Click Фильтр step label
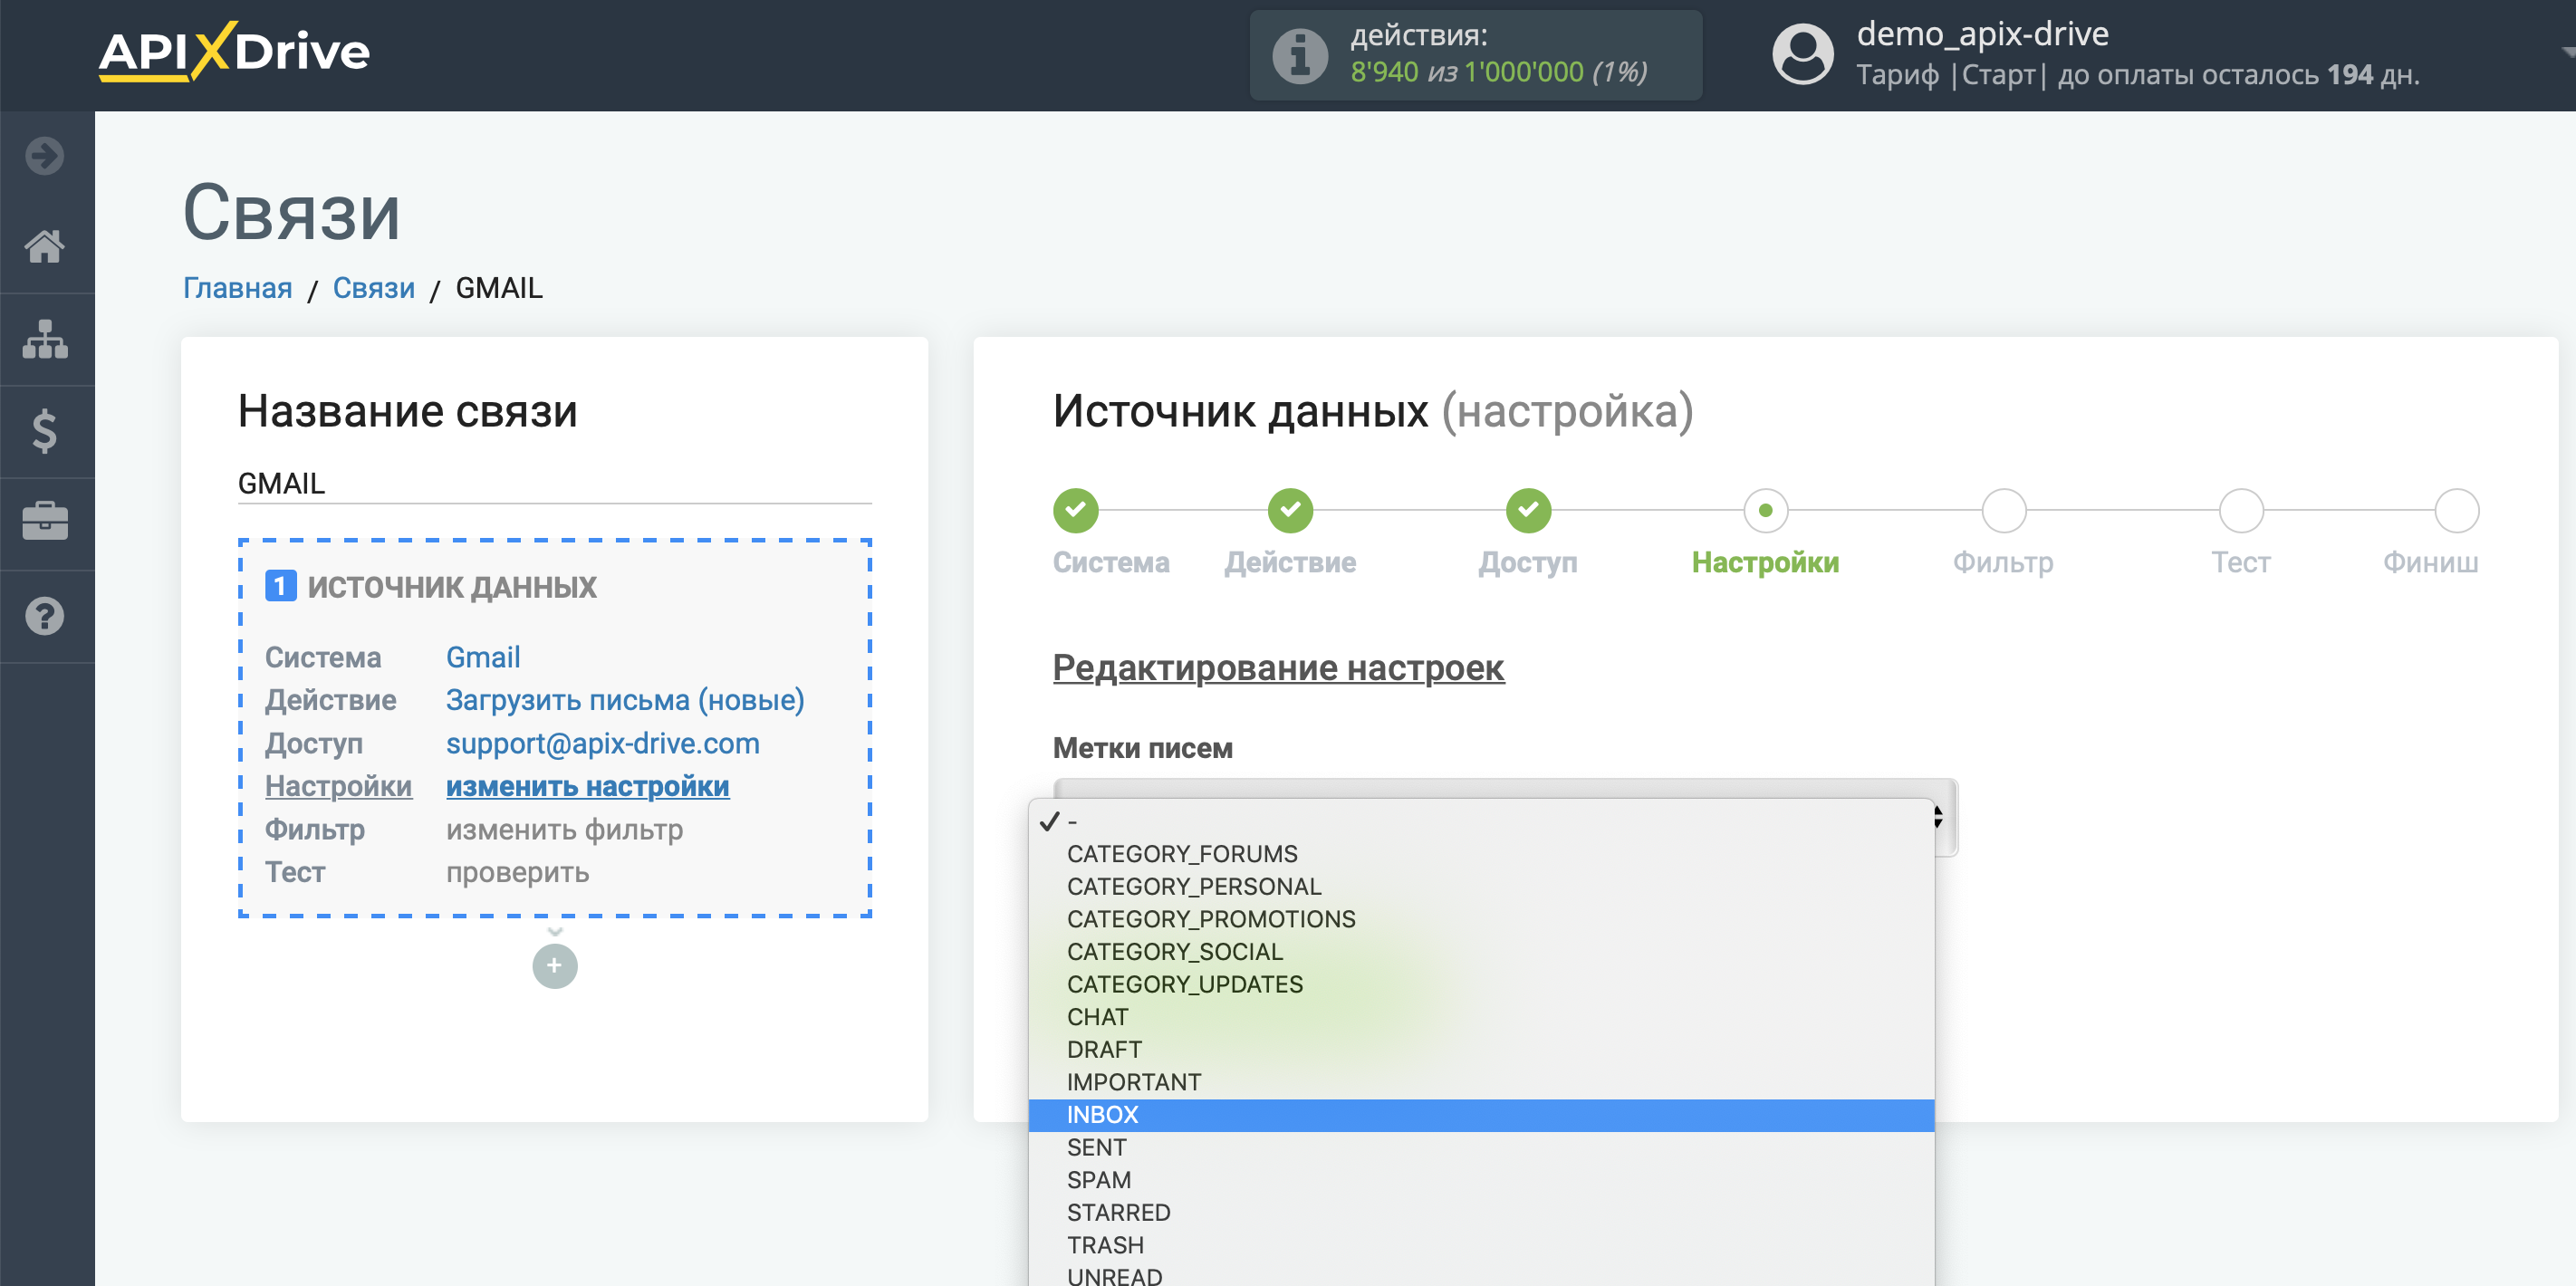Image resolution: width=2576 pixels, height=1286 pixels. tap(2003, 562)
